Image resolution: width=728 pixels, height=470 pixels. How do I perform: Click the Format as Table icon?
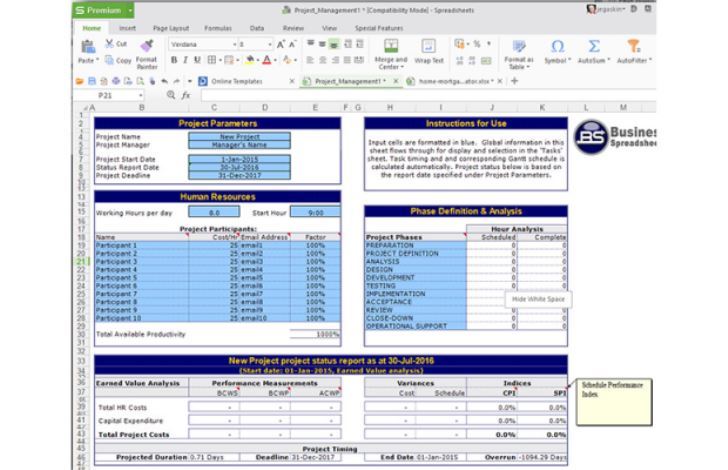click(519, 46)
